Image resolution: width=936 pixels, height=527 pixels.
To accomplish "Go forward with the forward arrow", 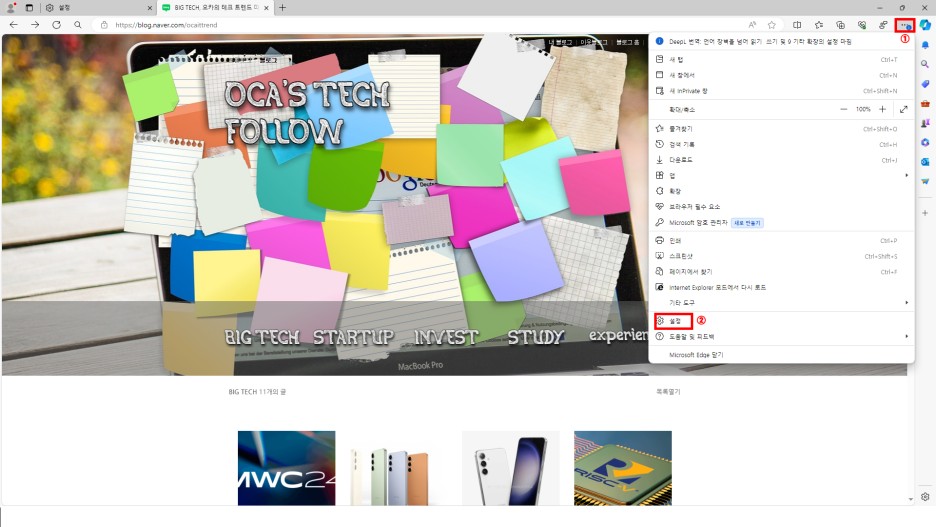I will click(35, 25).
